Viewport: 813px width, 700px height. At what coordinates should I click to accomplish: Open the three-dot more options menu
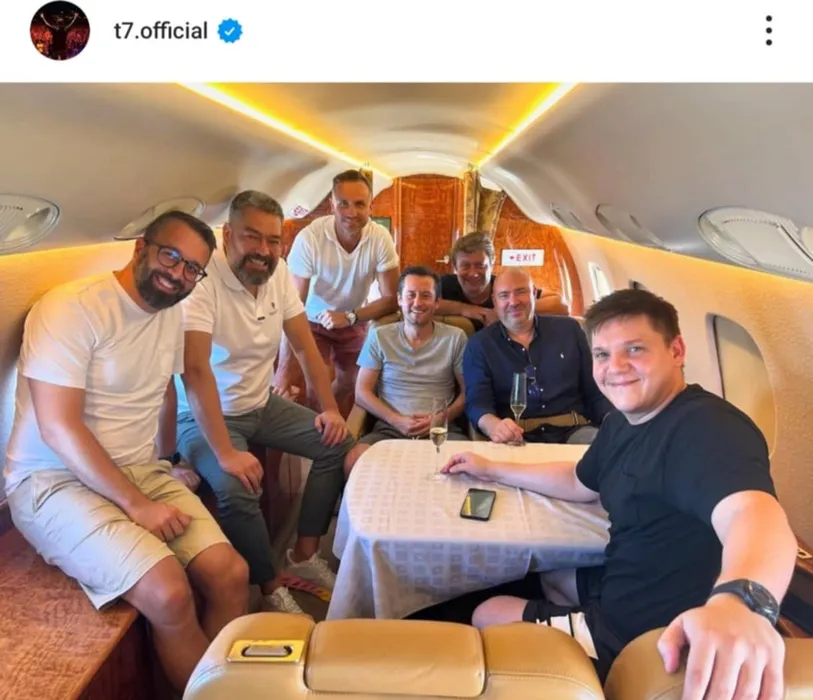click(x=769, y=31)
